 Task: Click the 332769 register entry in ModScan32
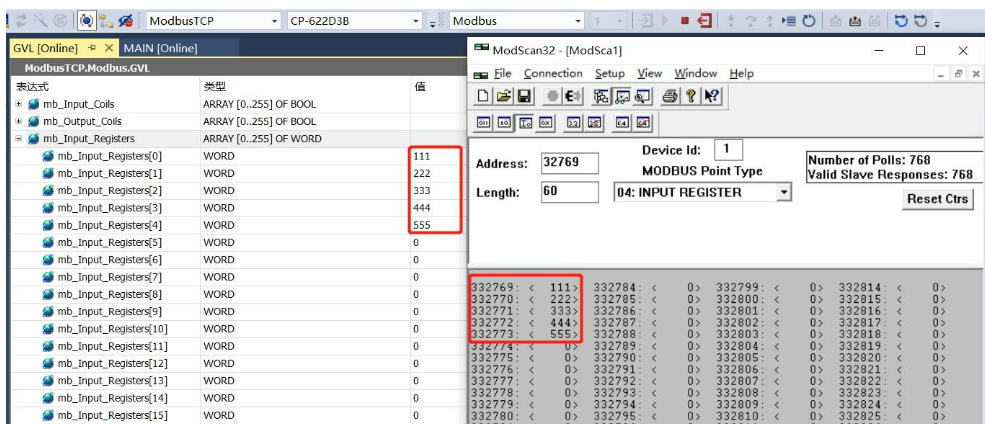click(525, 288)
